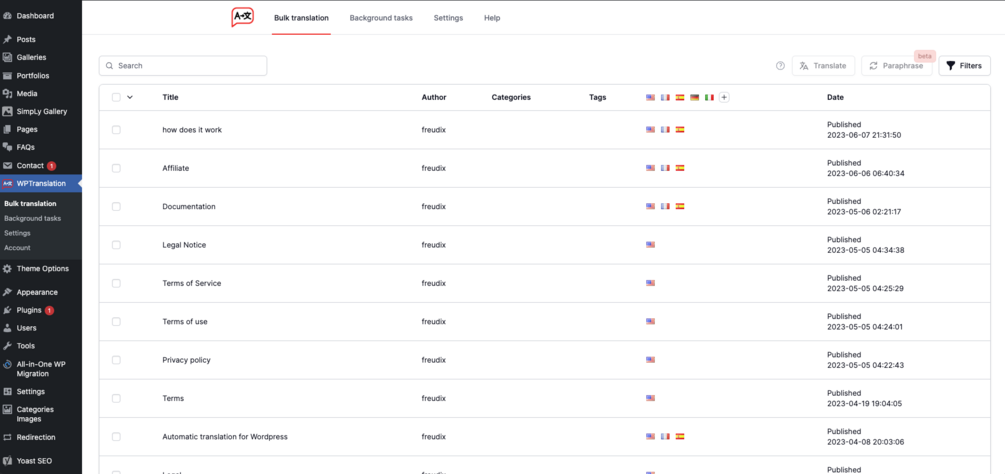Screen dimensions: 1005x474
Task: Open the Settings tab
Action: 448,18
